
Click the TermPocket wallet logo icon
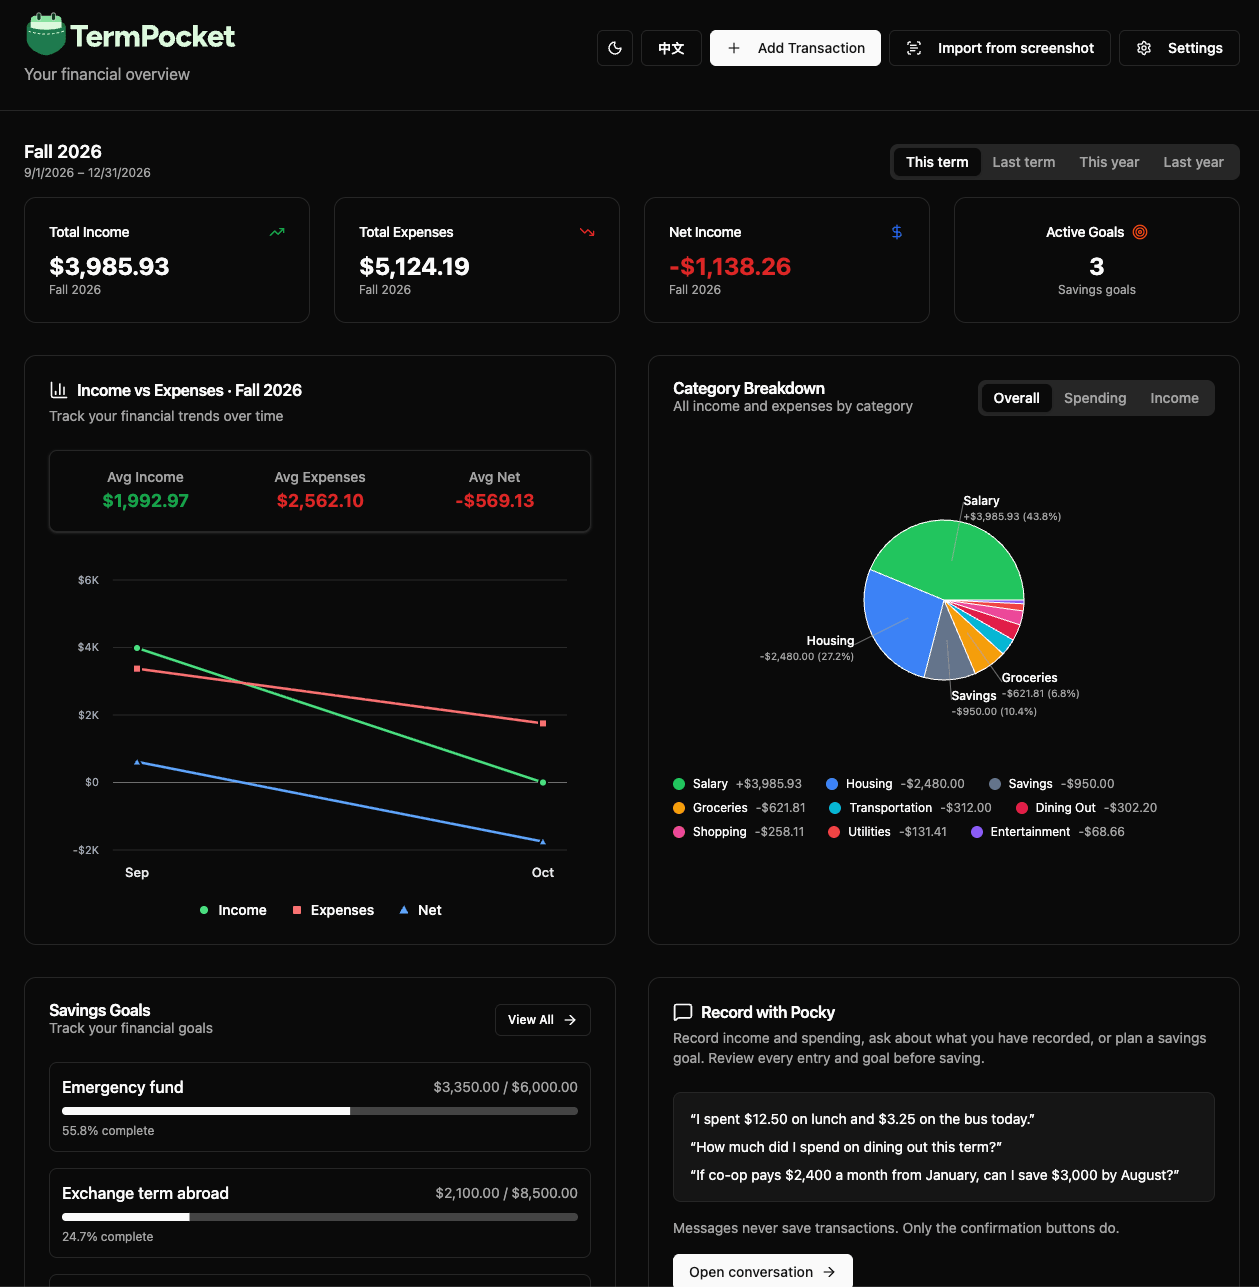click(x=46, y=35)
